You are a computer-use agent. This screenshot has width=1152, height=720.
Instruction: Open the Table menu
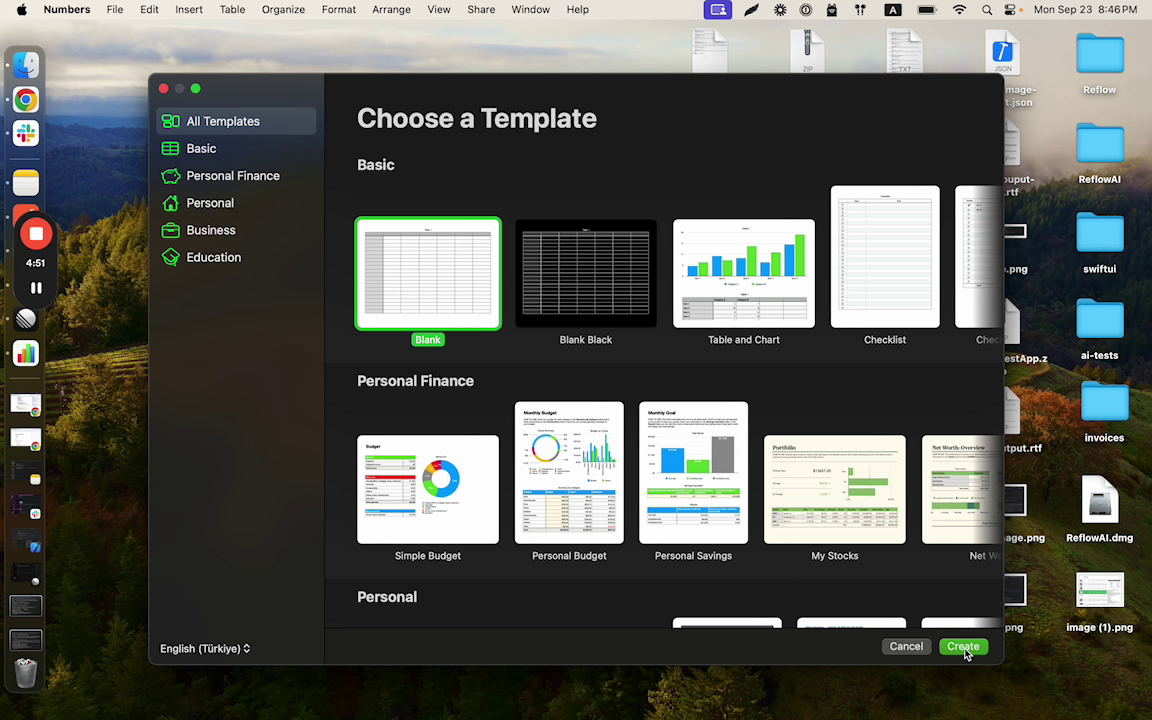232,10
